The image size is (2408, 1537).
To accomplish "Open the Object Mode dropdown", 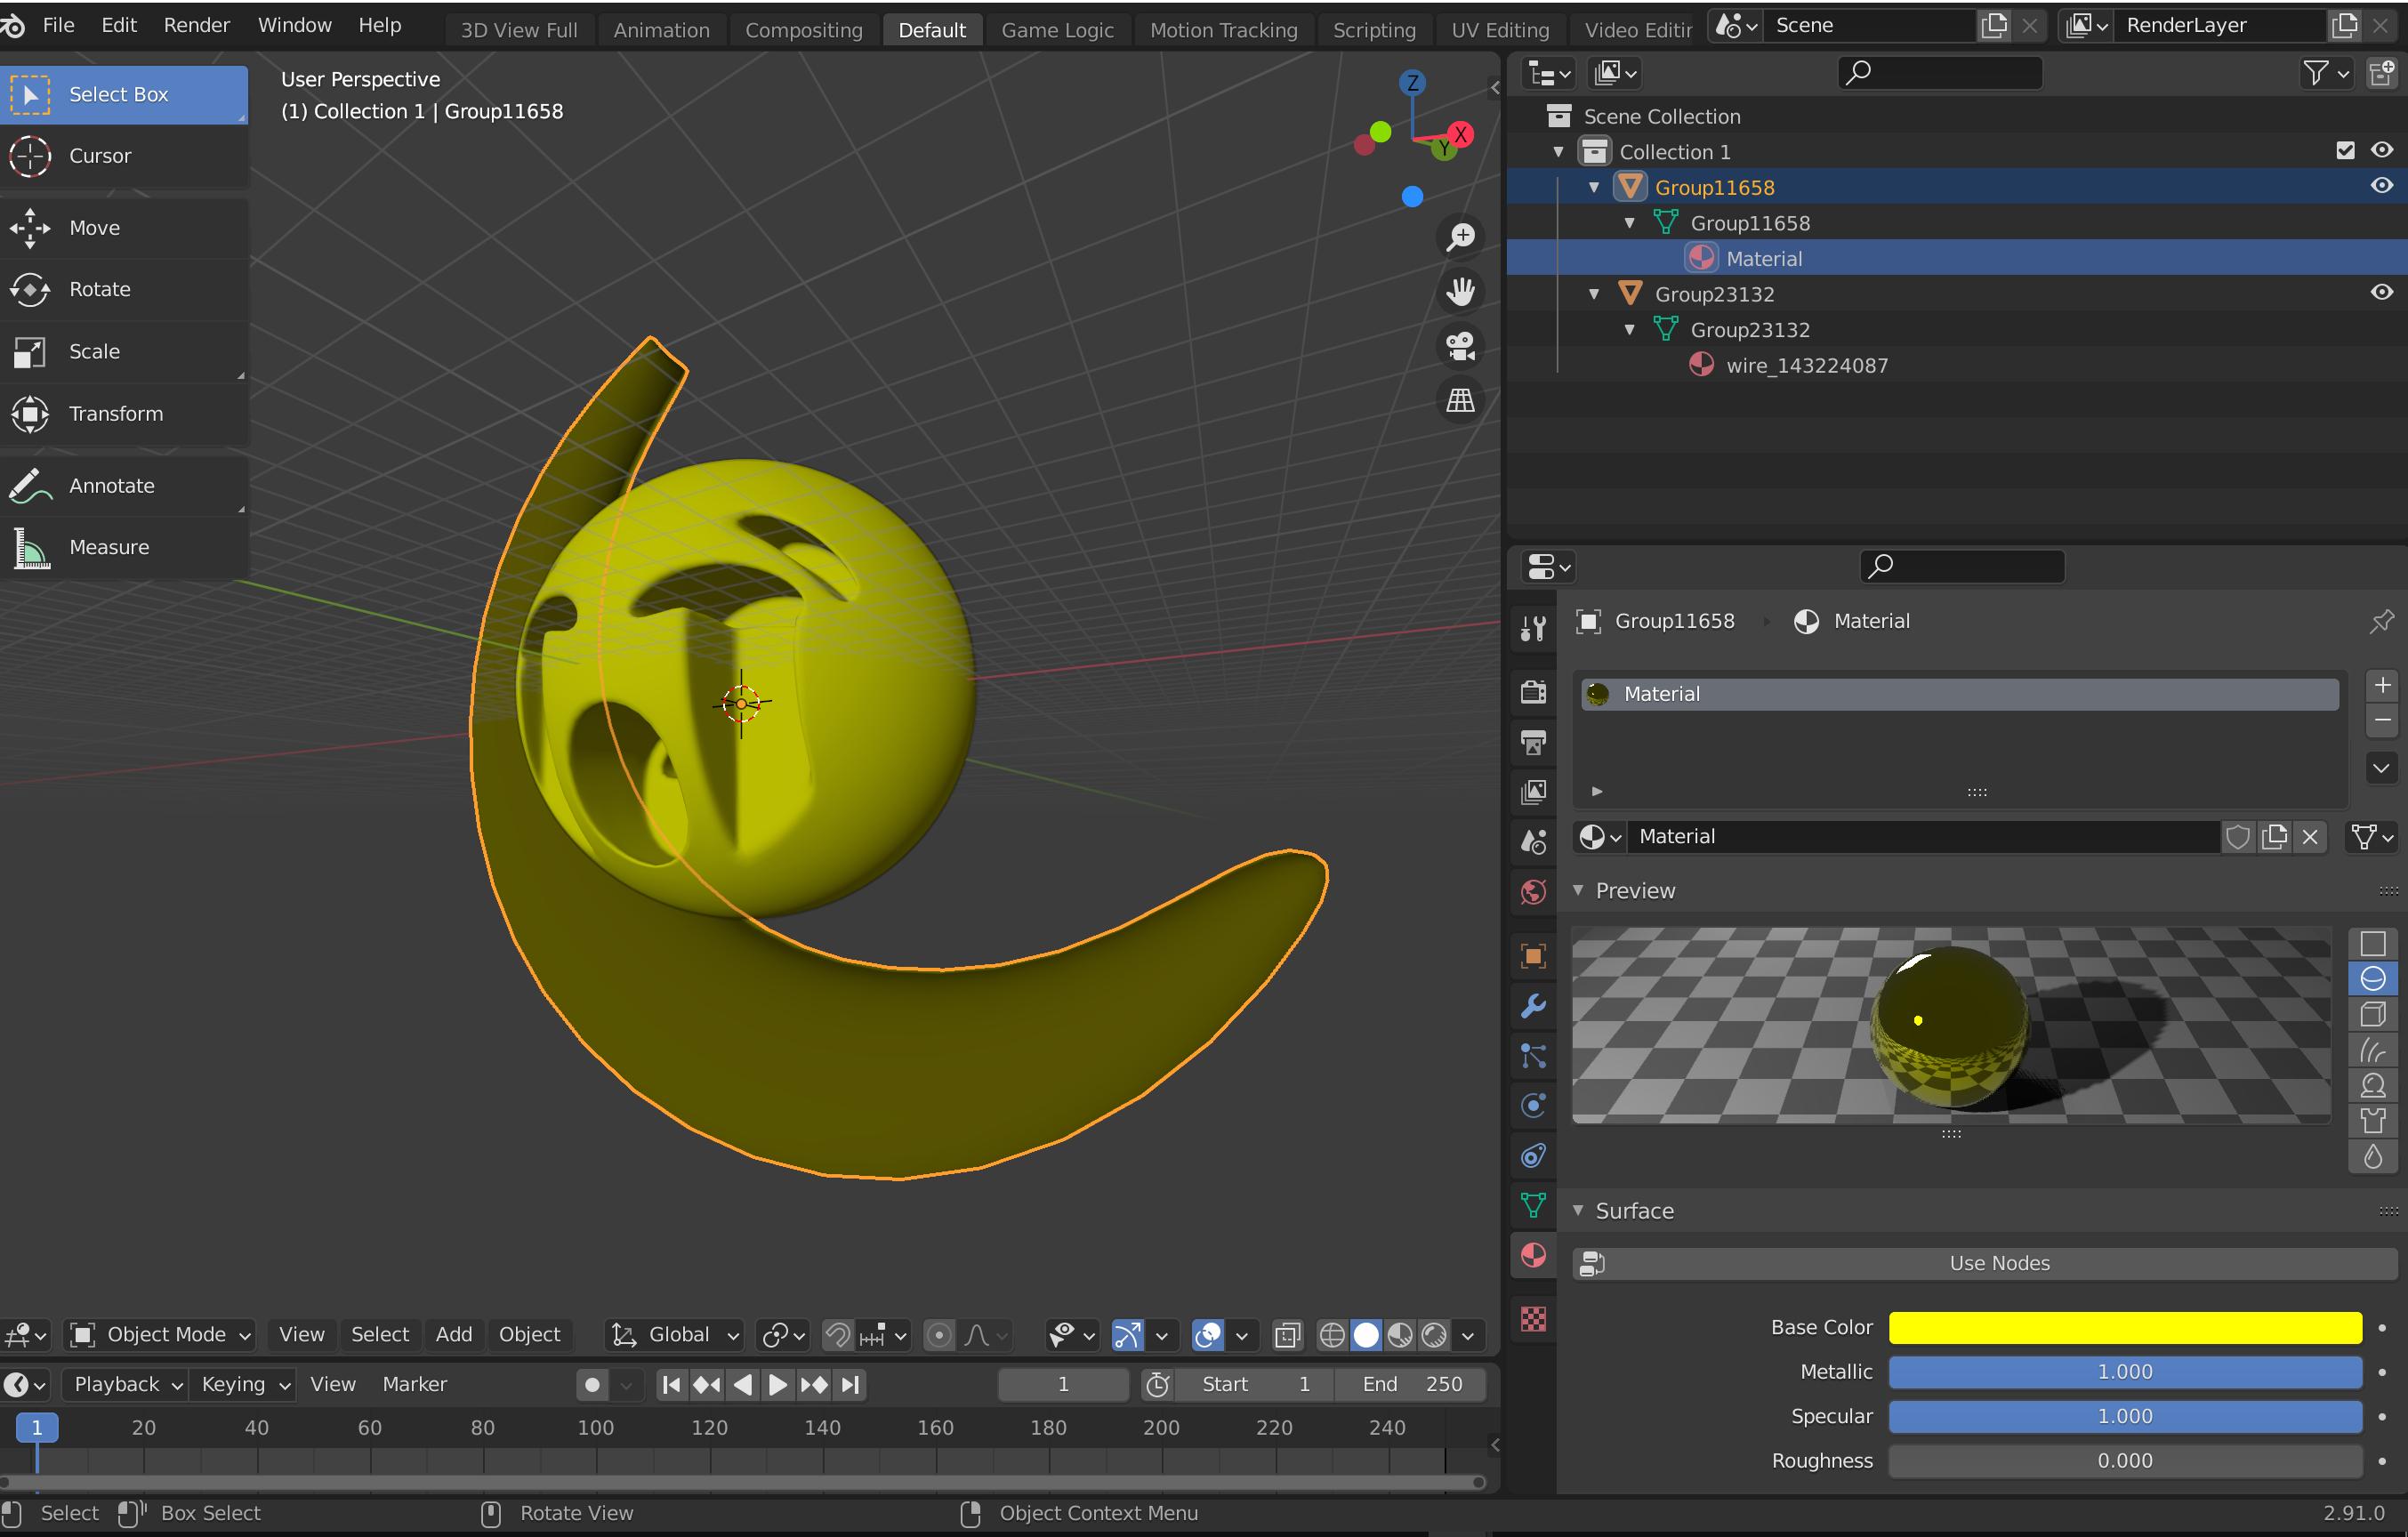I will coord(160,1335).
